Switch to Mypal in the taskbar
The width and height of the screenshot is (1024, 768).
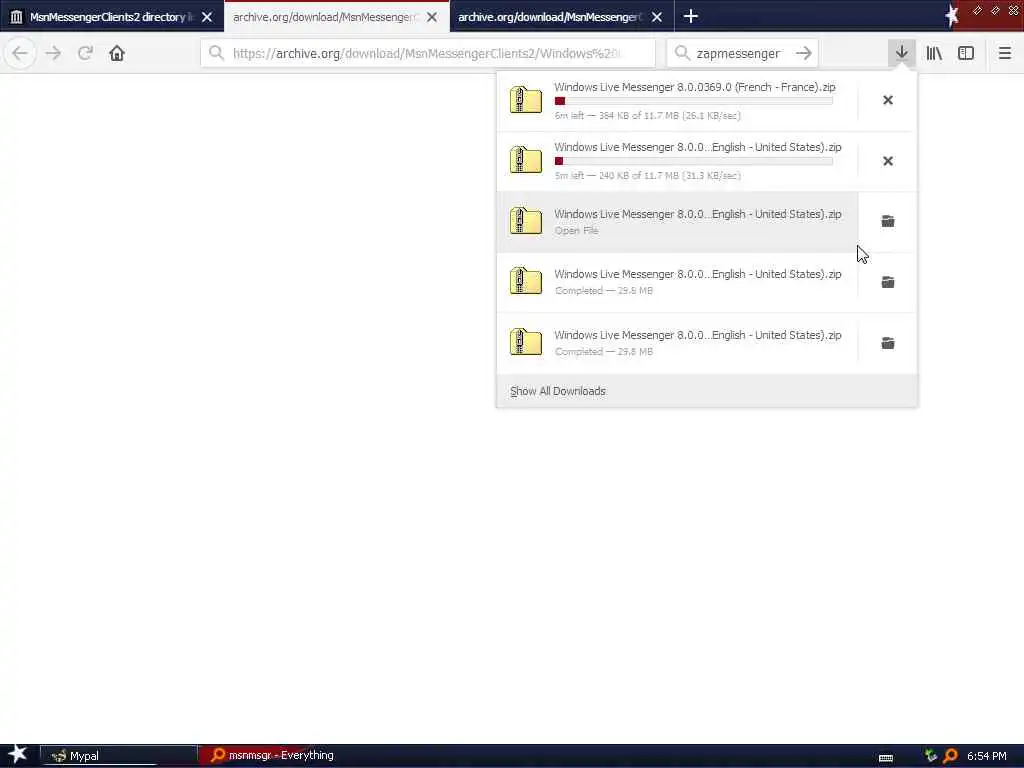click(x=119, y=756)
